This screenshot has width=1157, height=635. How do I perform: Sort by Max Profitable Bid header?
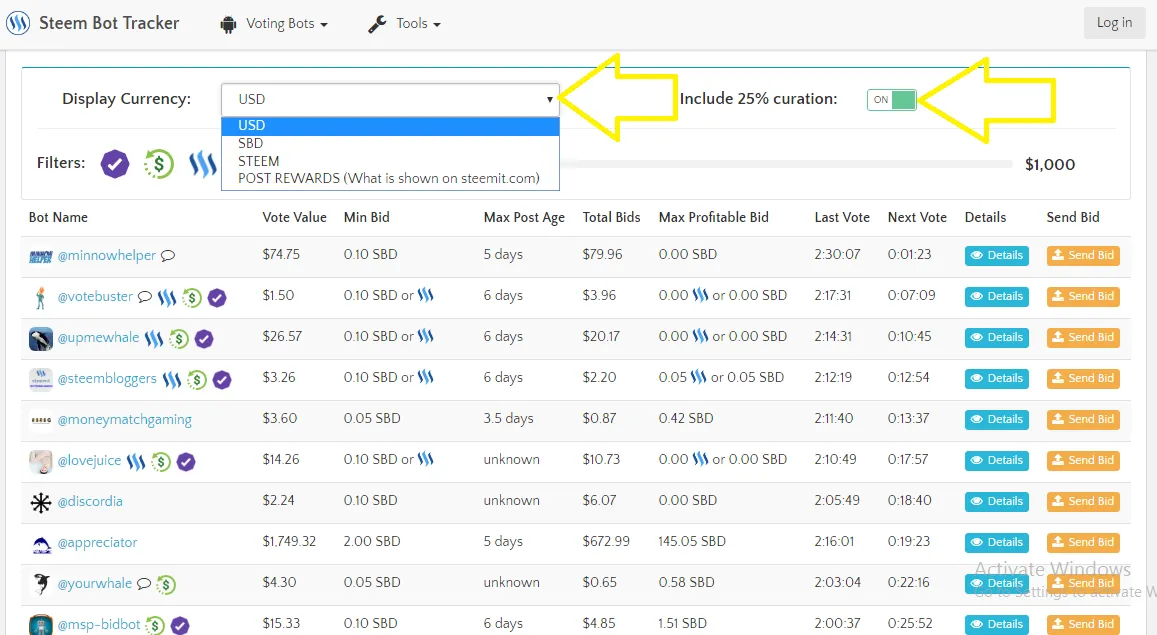[x=714, y=217]
